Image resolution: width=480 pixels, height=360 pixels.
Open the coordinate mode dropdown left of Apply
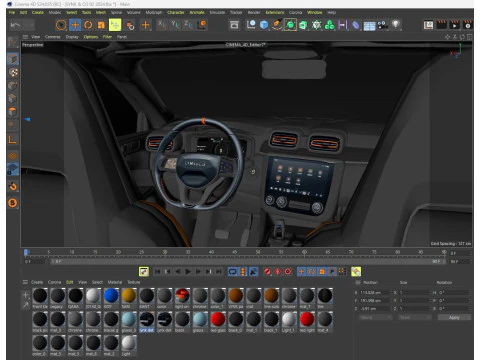pos(376,318)
